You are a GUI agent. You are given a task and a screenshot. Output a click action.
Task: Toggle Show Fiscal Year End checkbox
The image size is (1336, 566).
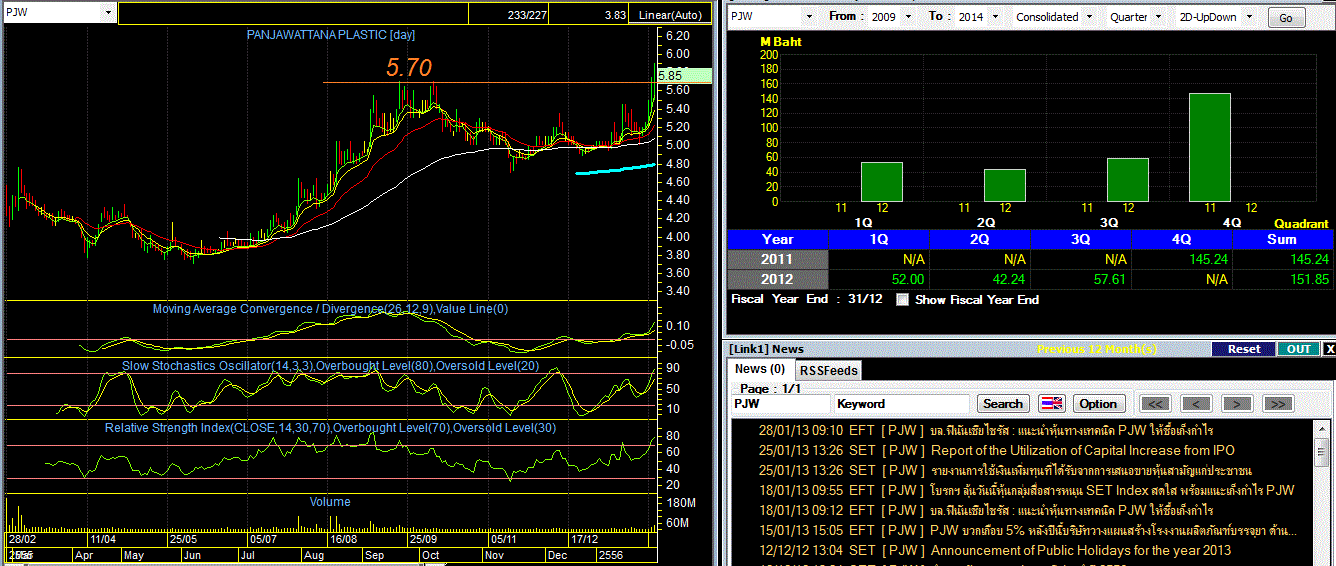903,299
